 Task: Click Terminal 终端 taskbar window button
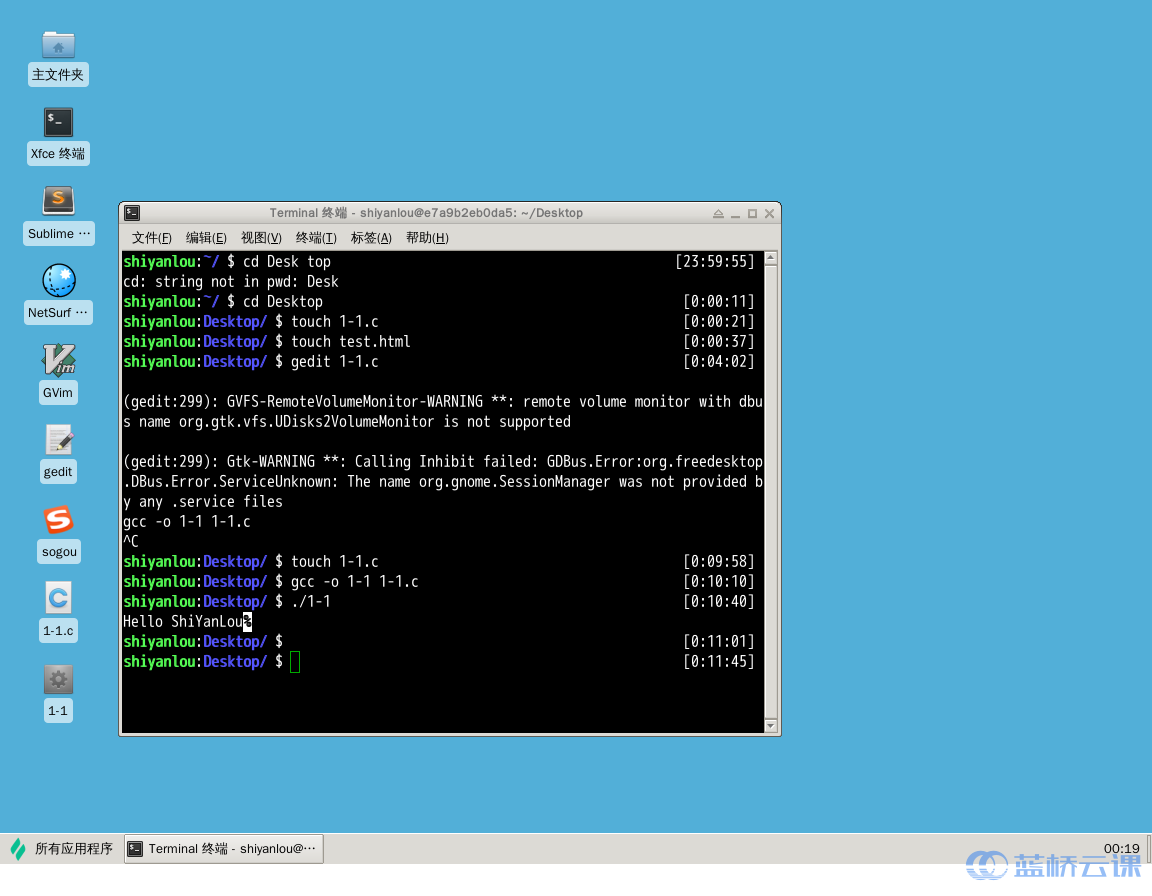click(x=224, y=849)
